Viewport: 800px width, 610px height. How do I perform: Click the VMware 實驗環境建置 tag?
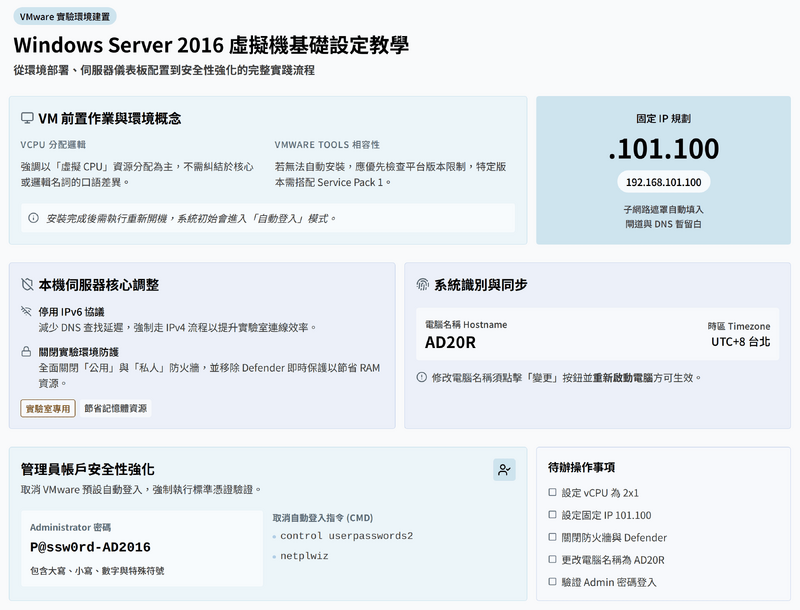coord(65,16)
